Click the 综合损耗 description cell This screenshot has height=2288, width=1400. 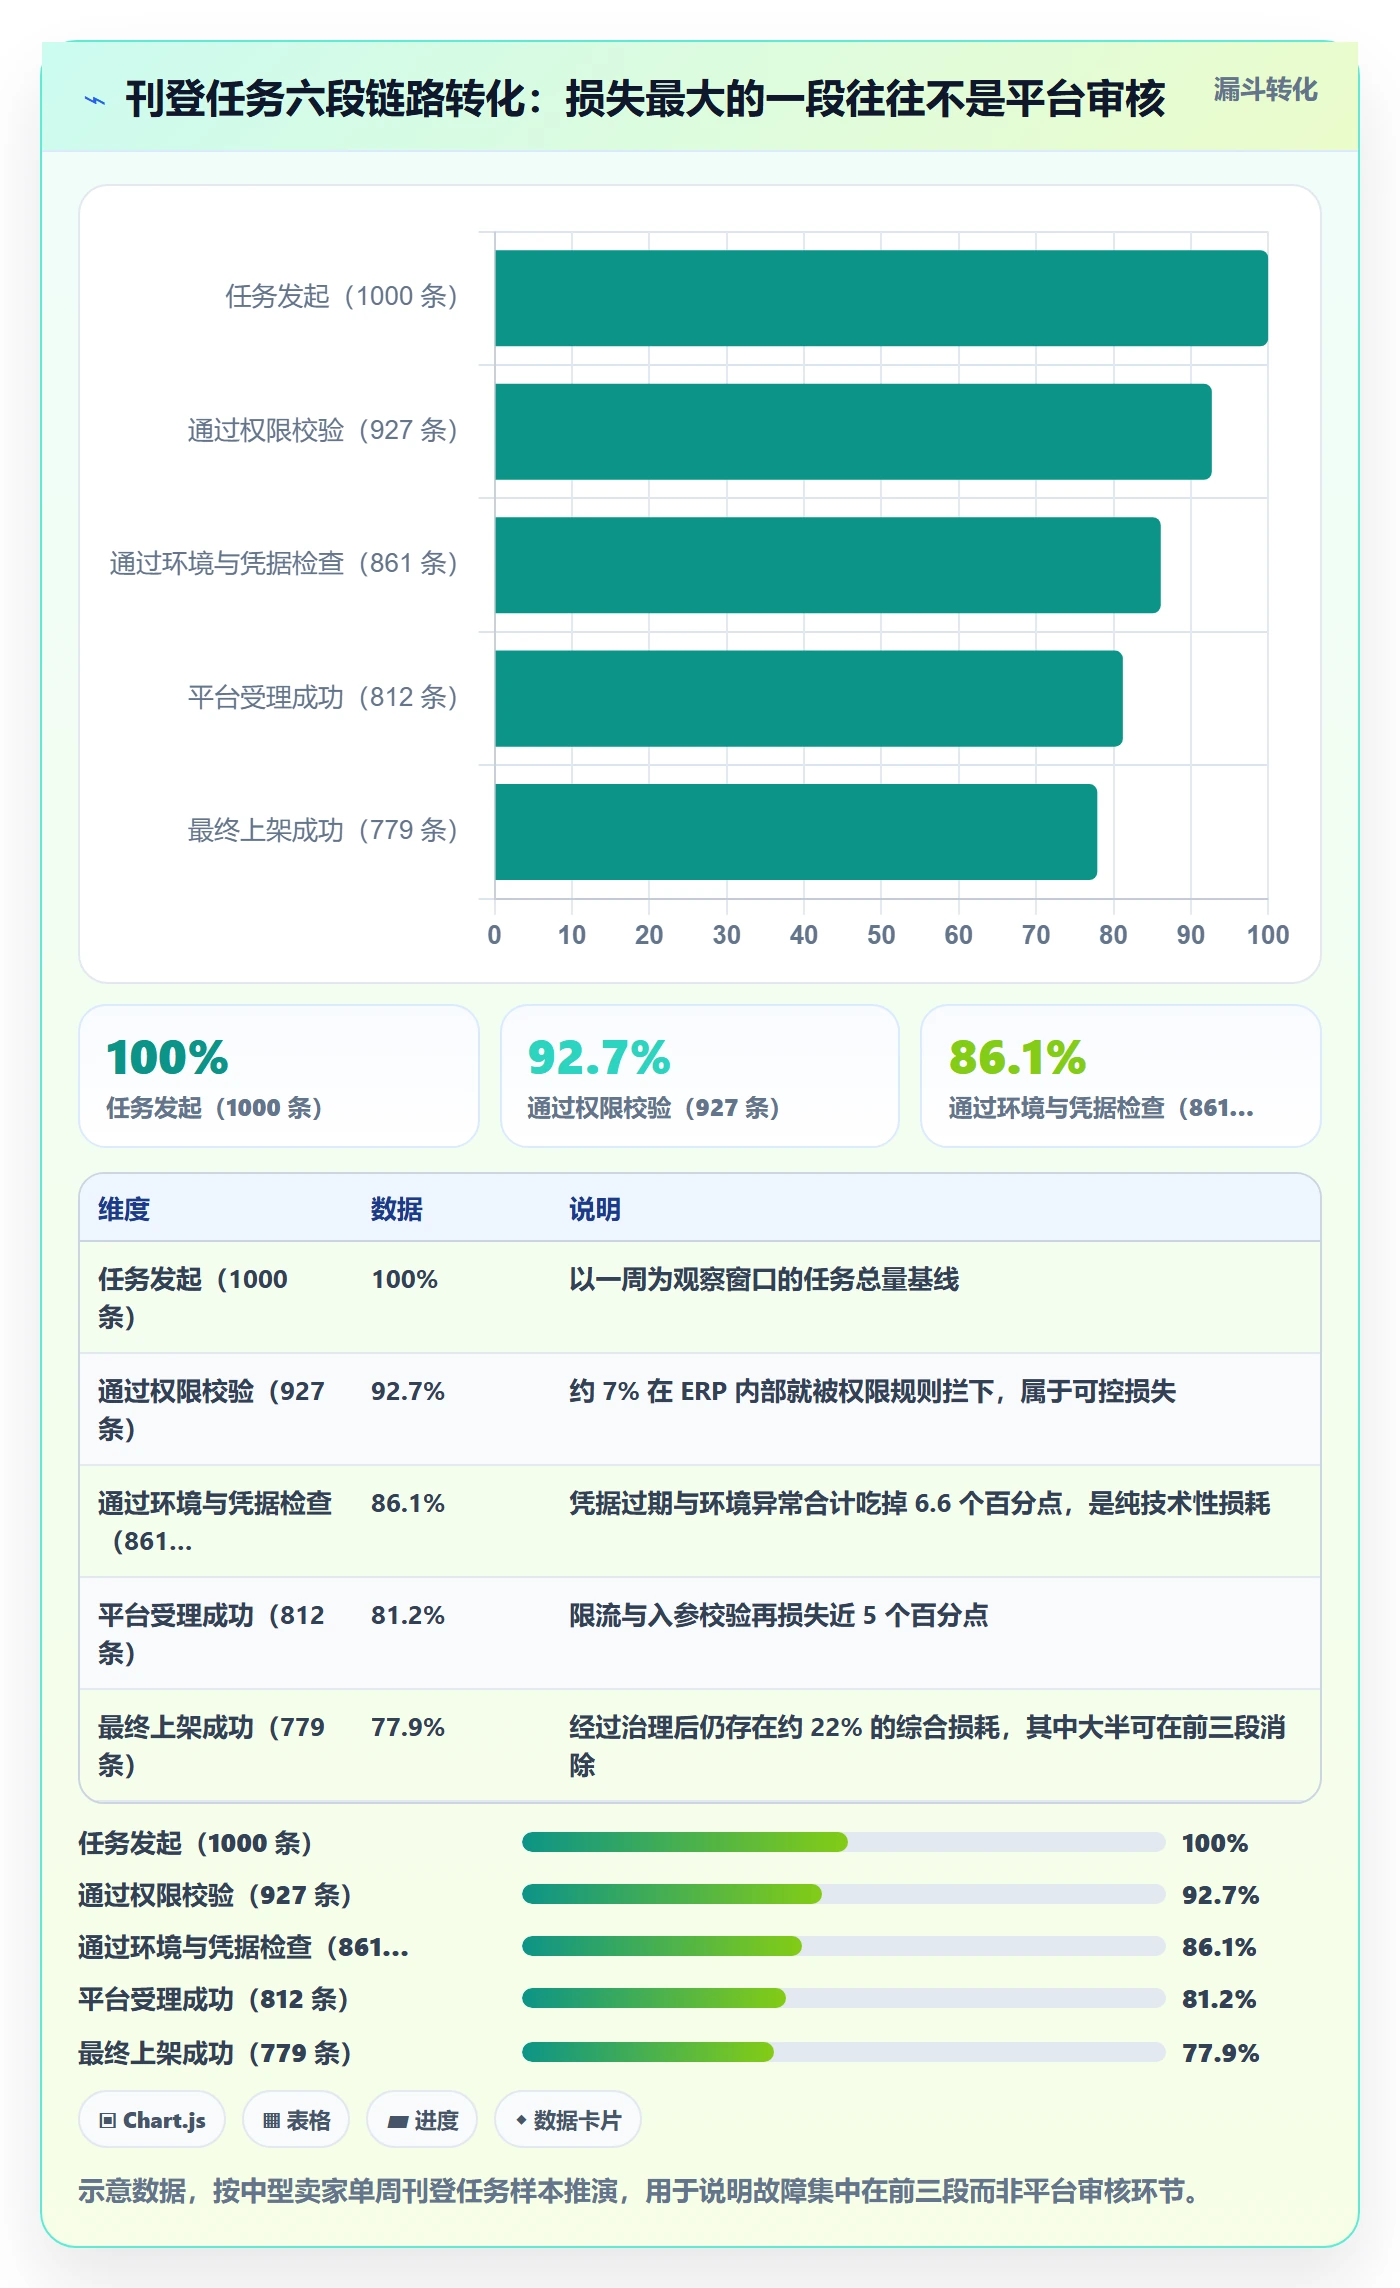(928, 1746)
